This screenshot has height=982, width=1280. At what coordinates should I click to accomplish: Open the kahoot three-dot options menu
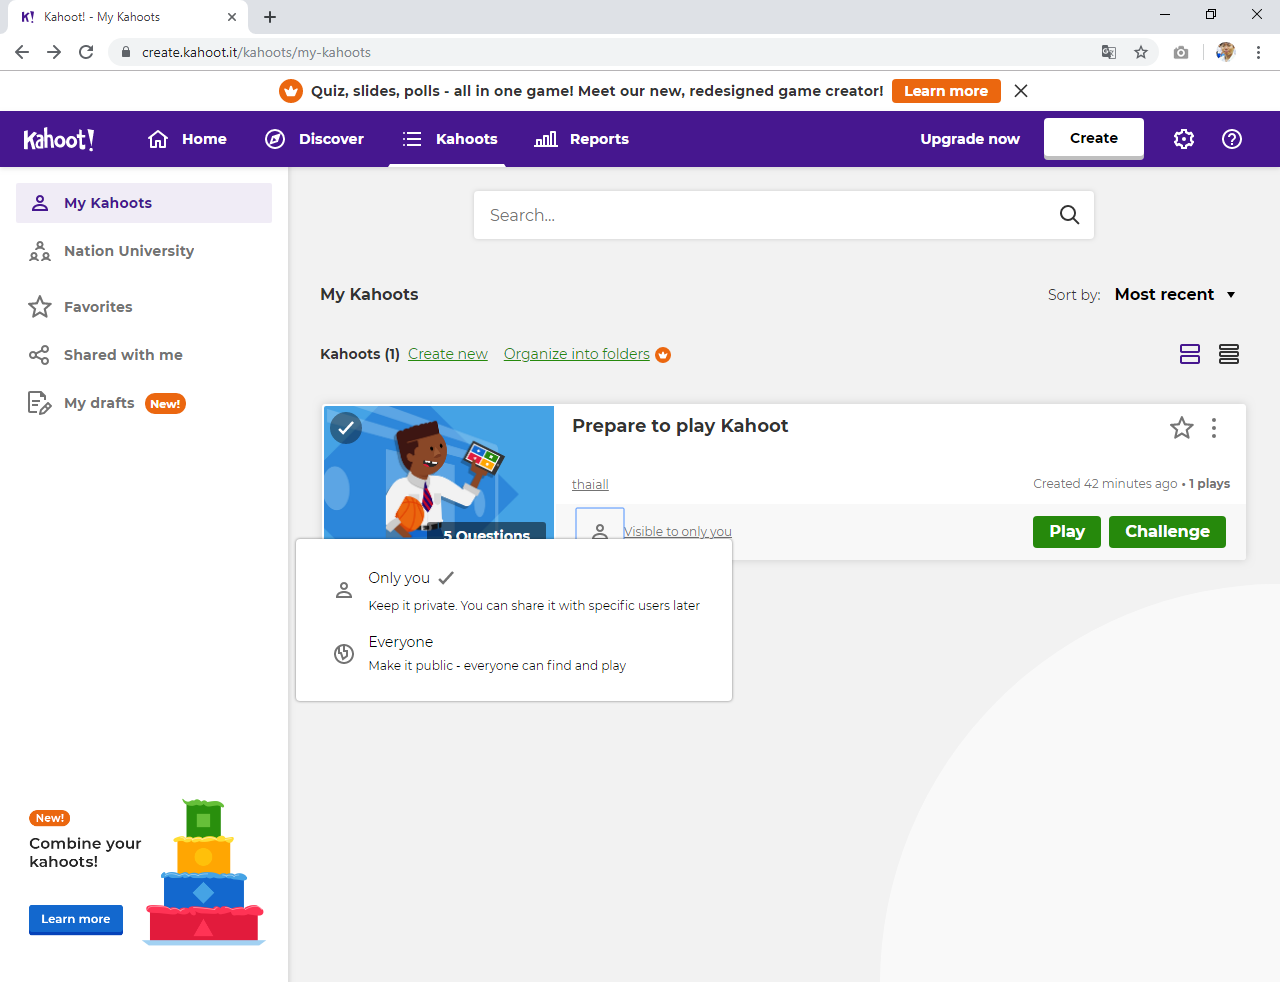click(x=1214, y=428)
